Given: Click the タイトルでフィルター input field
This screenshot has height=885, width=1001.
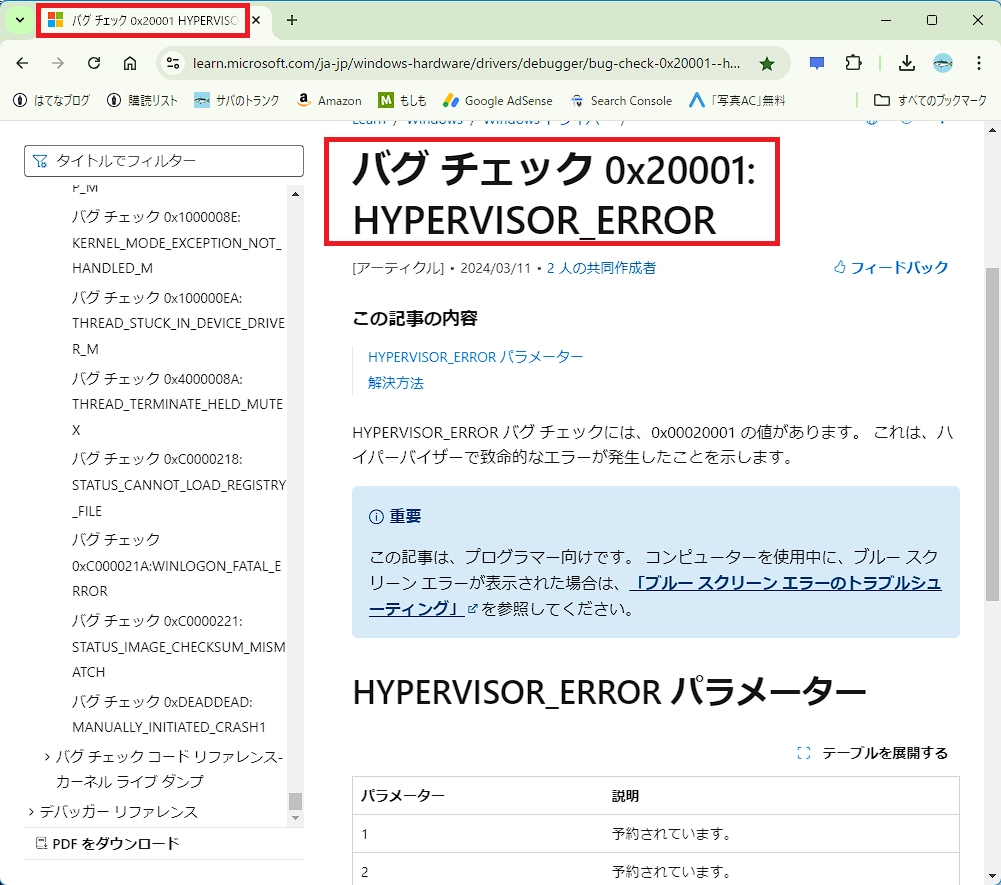Looking at the screenshot, I should pos(164,161).
